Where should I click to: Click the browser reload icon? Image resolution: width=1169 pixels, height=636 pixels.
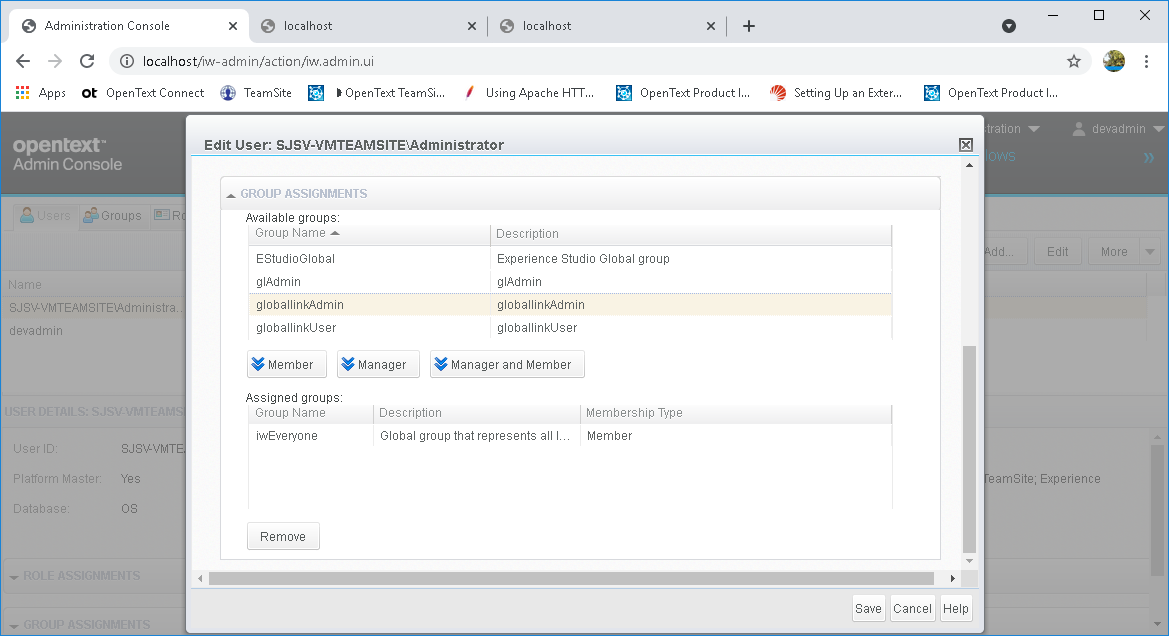[x=87, y=61]
